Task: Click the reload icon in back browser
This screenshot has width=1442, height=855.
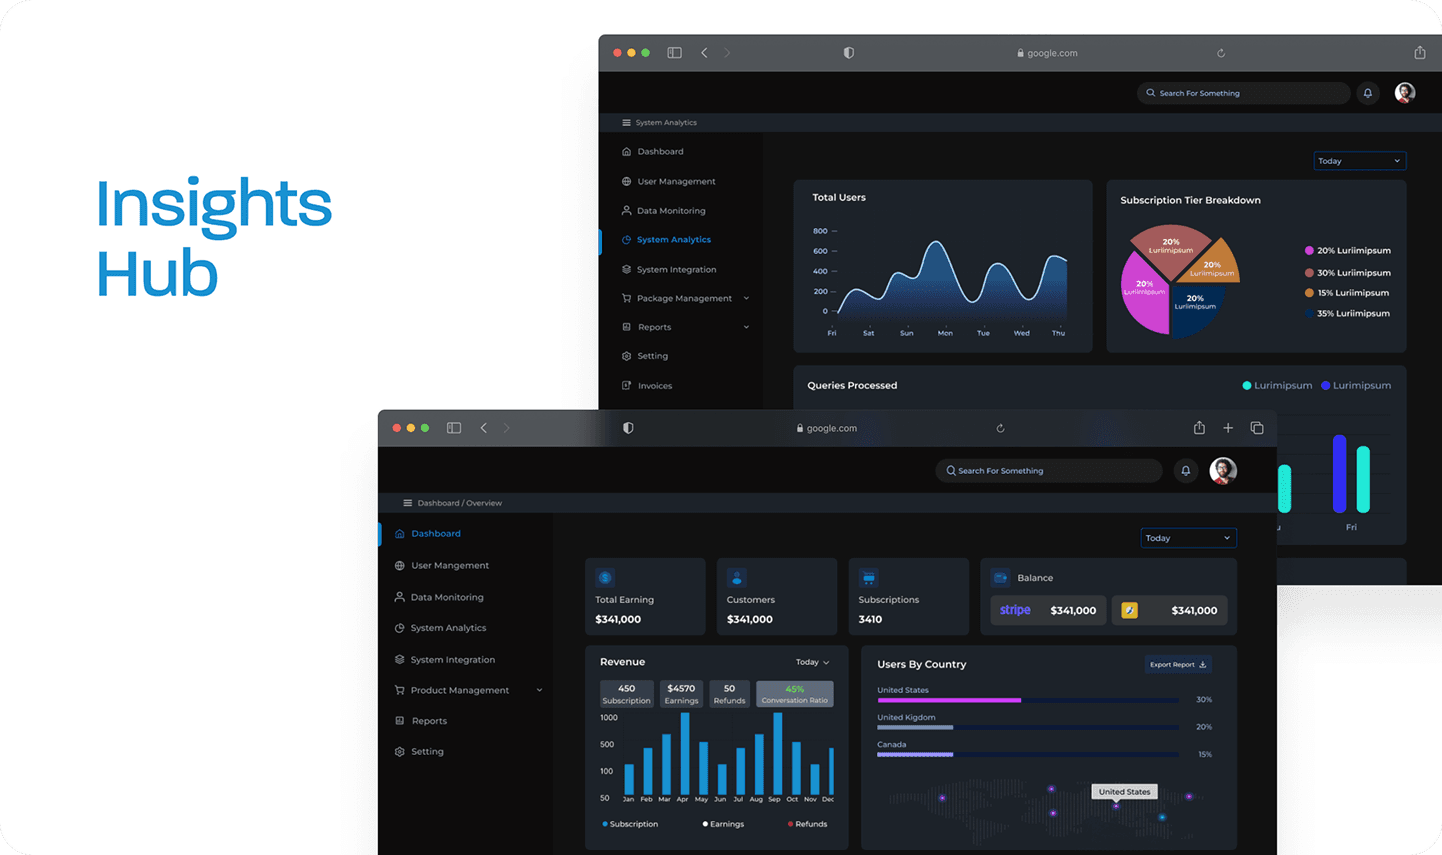Action: tap(1221, 53)
